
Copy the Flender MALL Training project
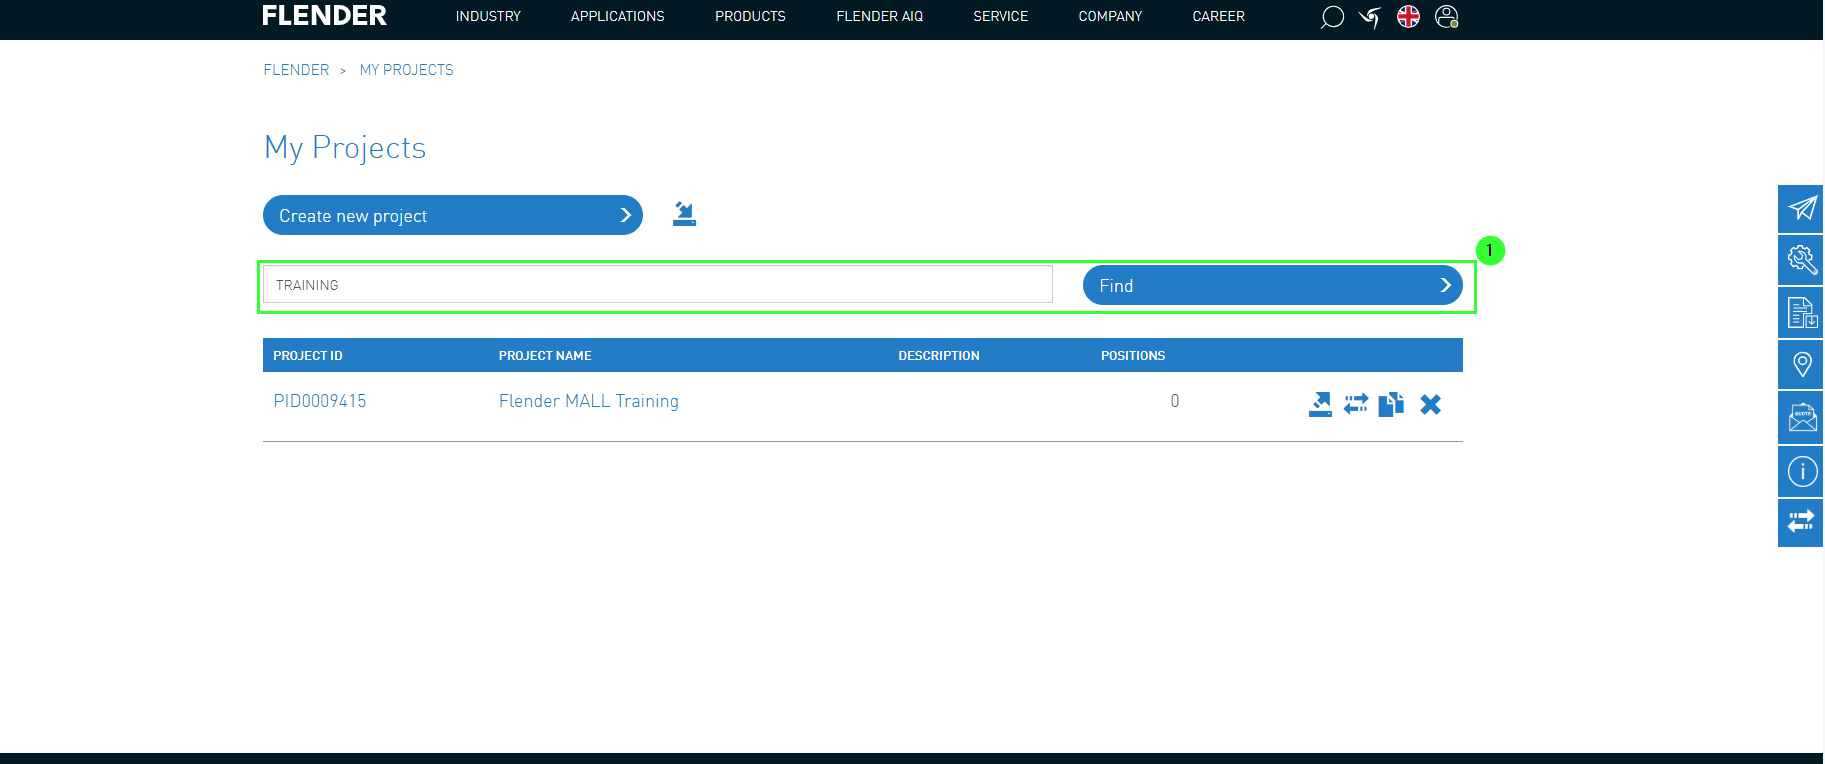coord(1391,404)
